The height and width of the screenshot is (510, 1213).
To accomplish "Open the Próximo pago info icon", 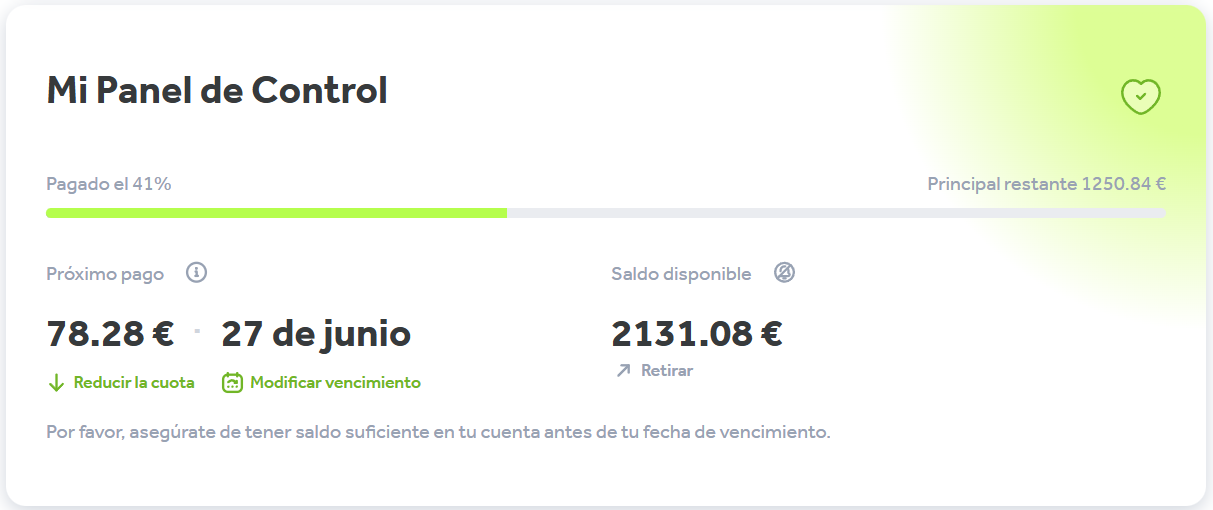I will pos(197,273).
